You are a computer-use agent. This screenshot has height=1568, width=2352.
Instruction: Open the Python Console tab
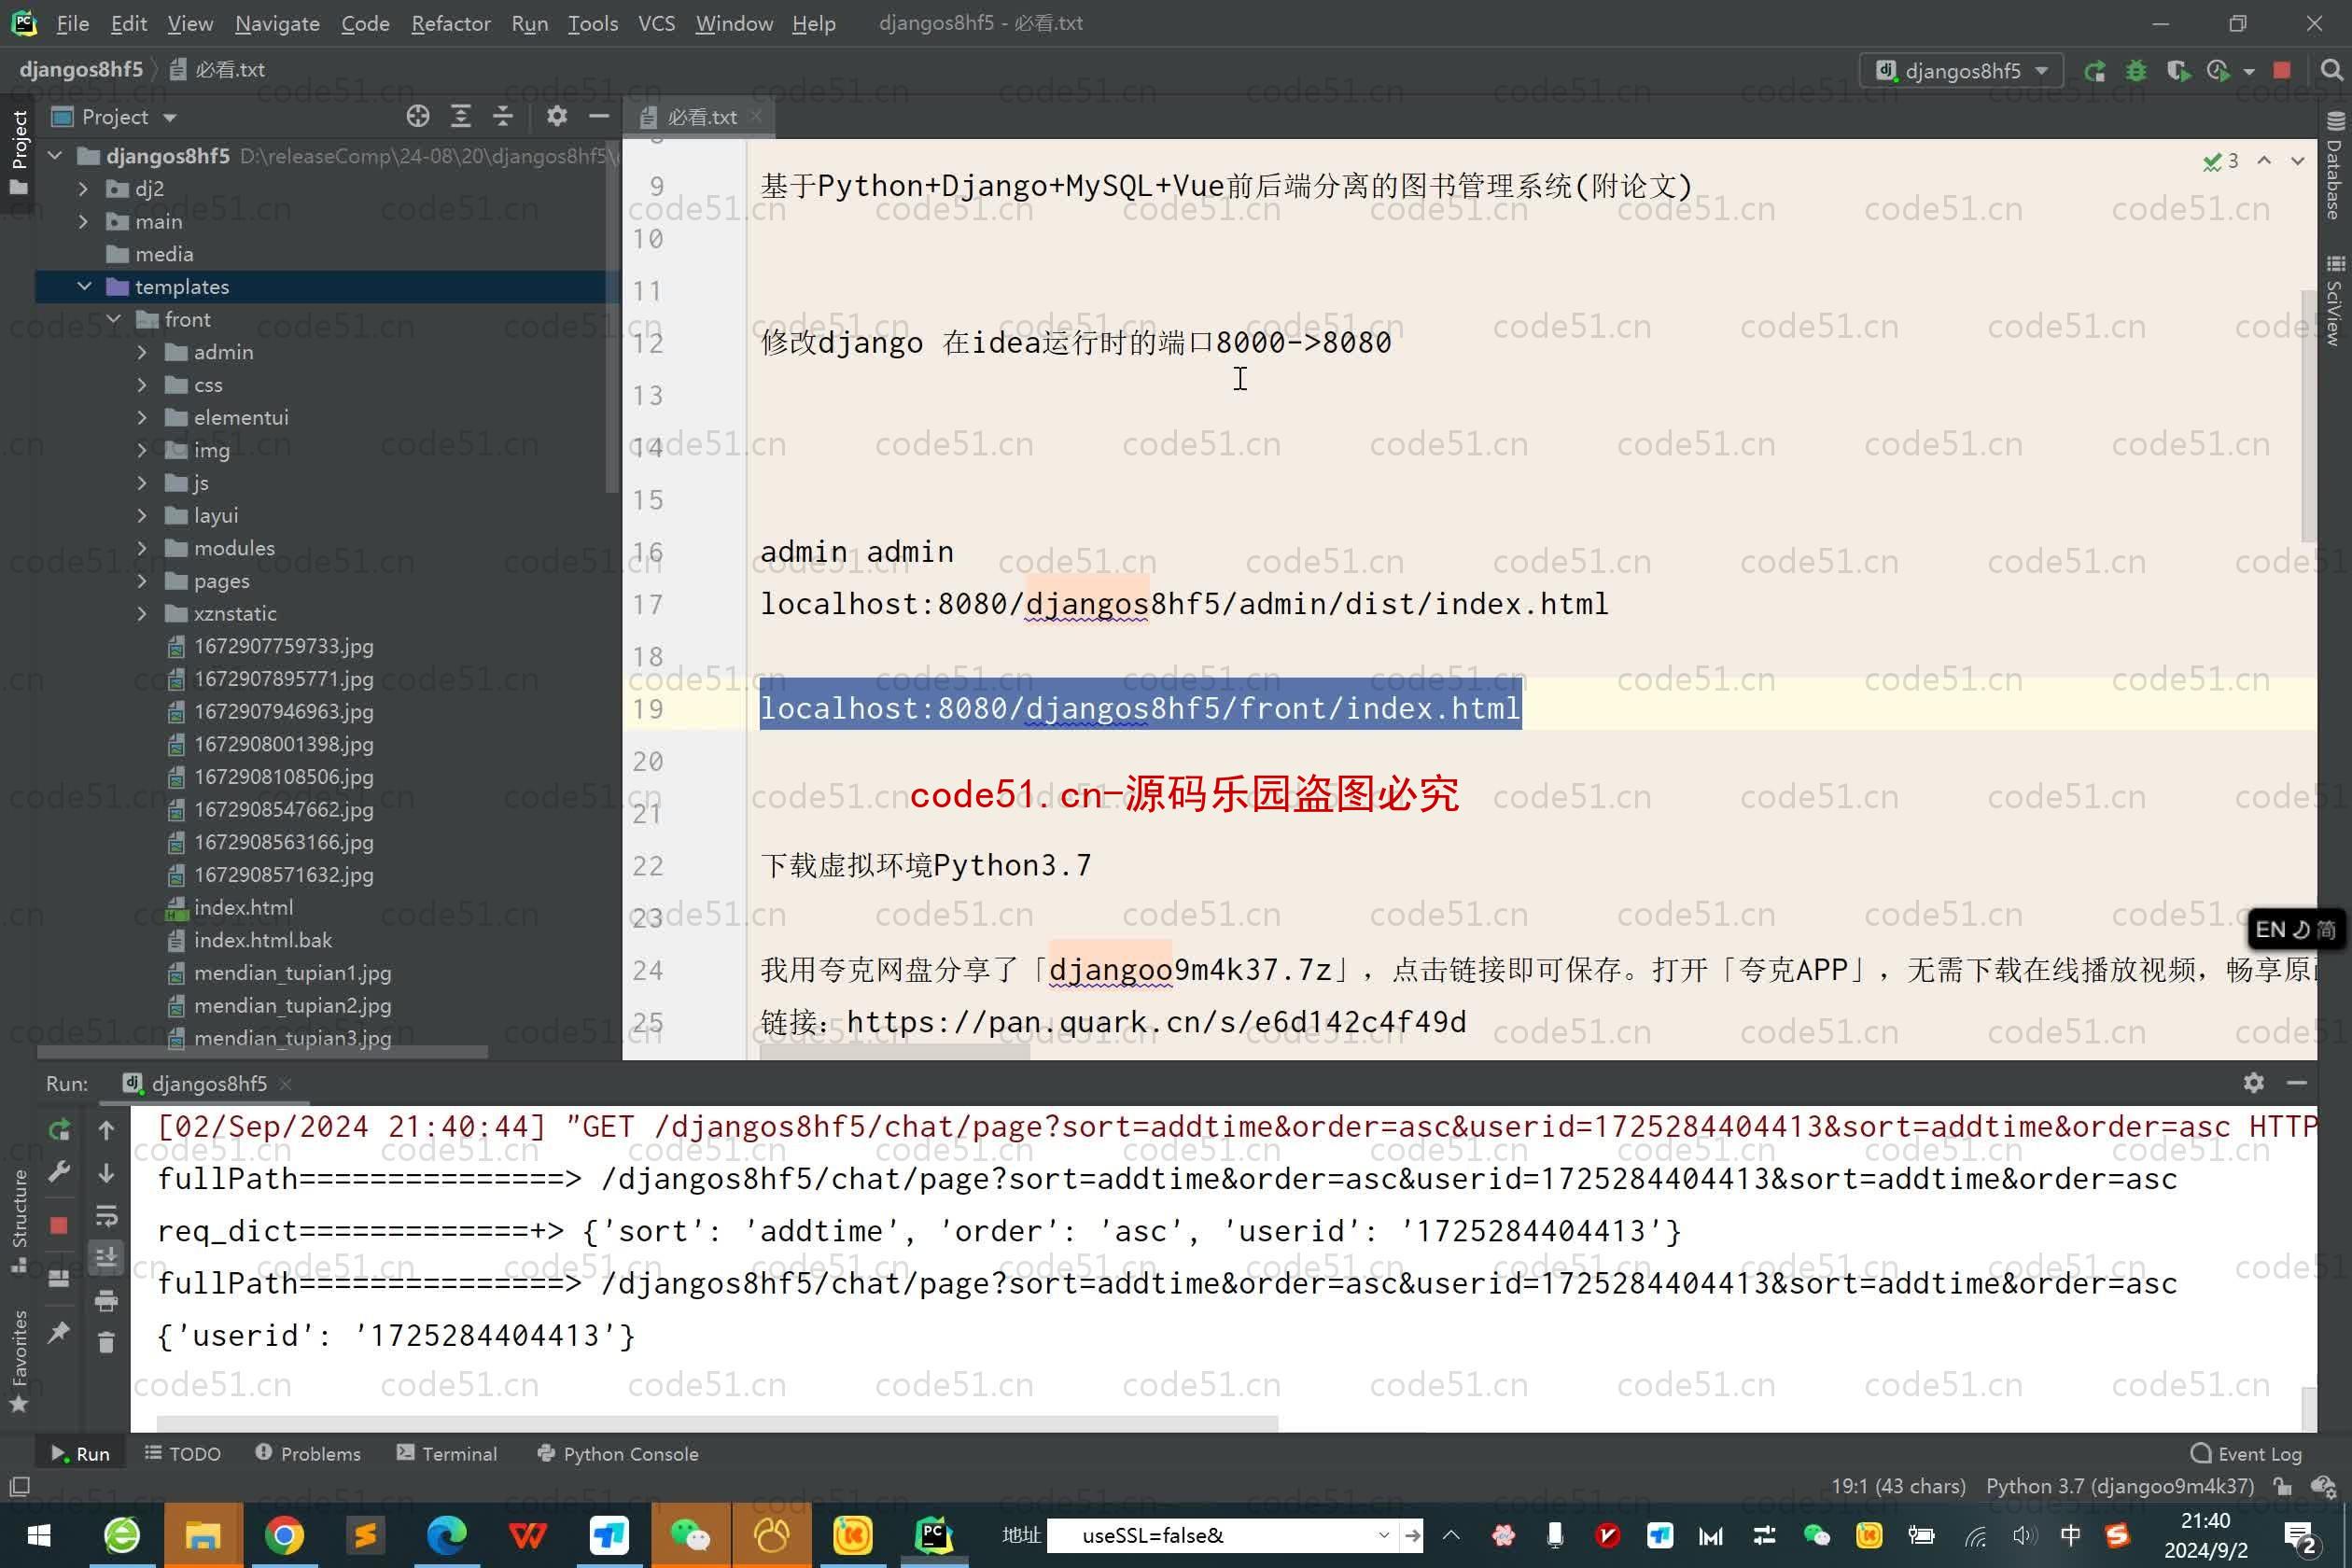[x=630, y=1454]
